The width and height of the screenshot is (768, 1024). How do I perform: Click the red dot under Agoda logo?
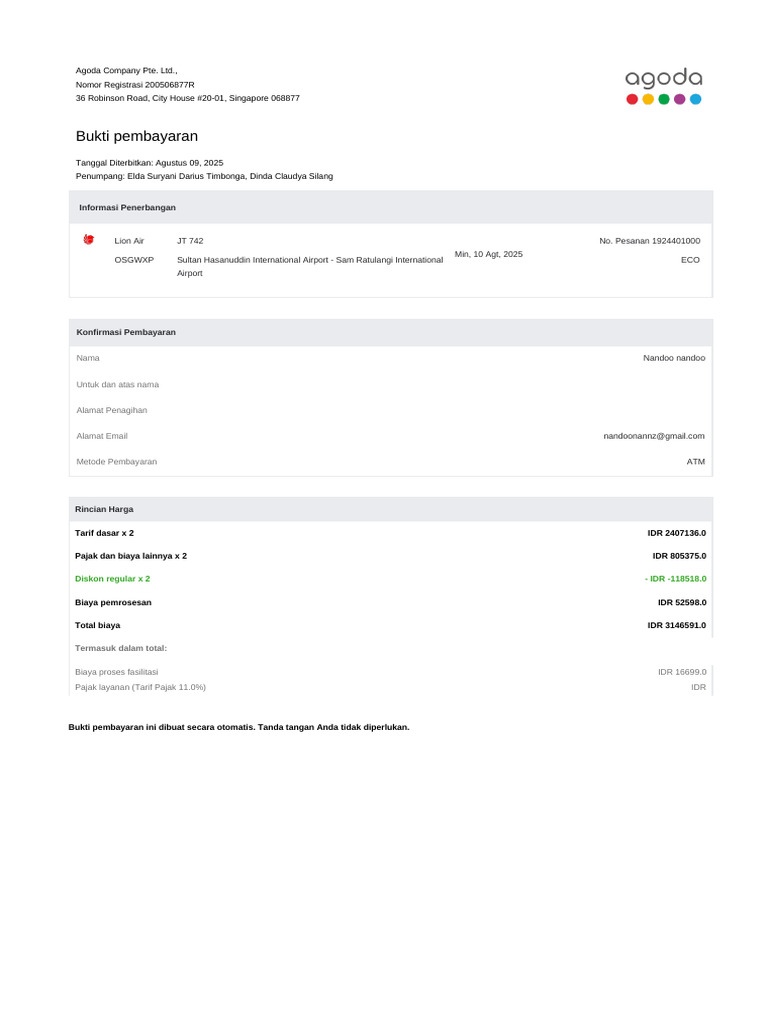pos(631,99)
